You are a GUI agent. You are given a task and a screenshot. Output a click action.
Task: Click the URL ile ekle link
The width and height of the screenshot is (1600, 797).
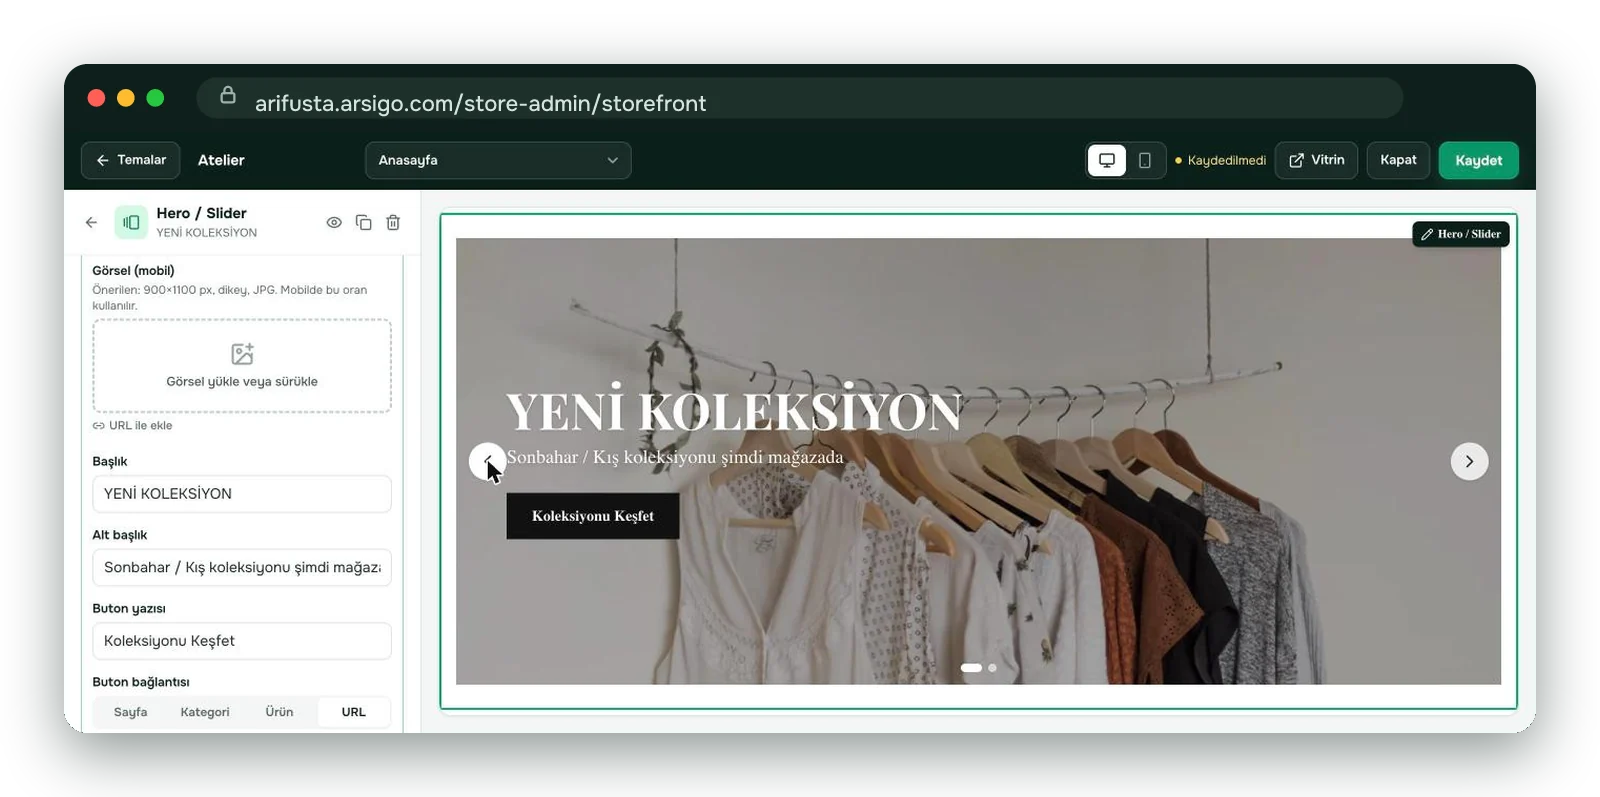click(x=133, y=425)
